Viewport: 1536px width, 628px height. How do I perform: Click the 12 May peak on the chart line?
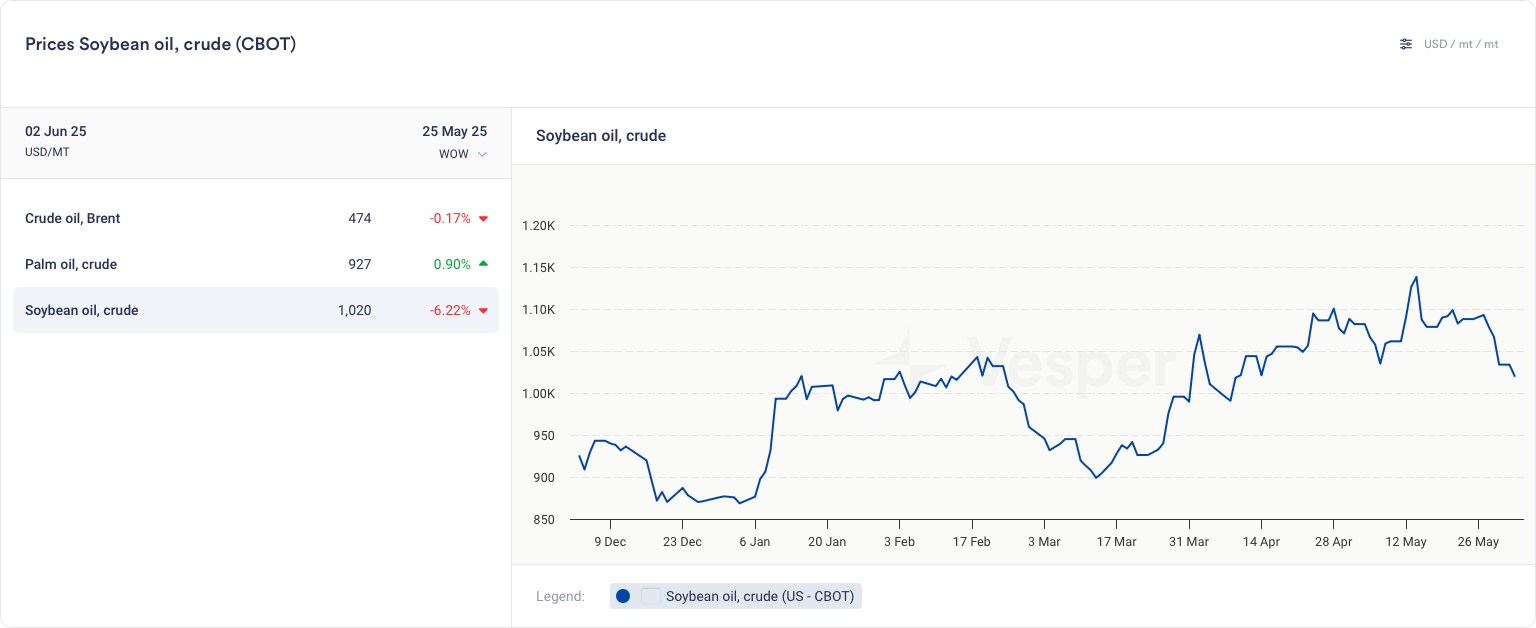(1416, 278)
